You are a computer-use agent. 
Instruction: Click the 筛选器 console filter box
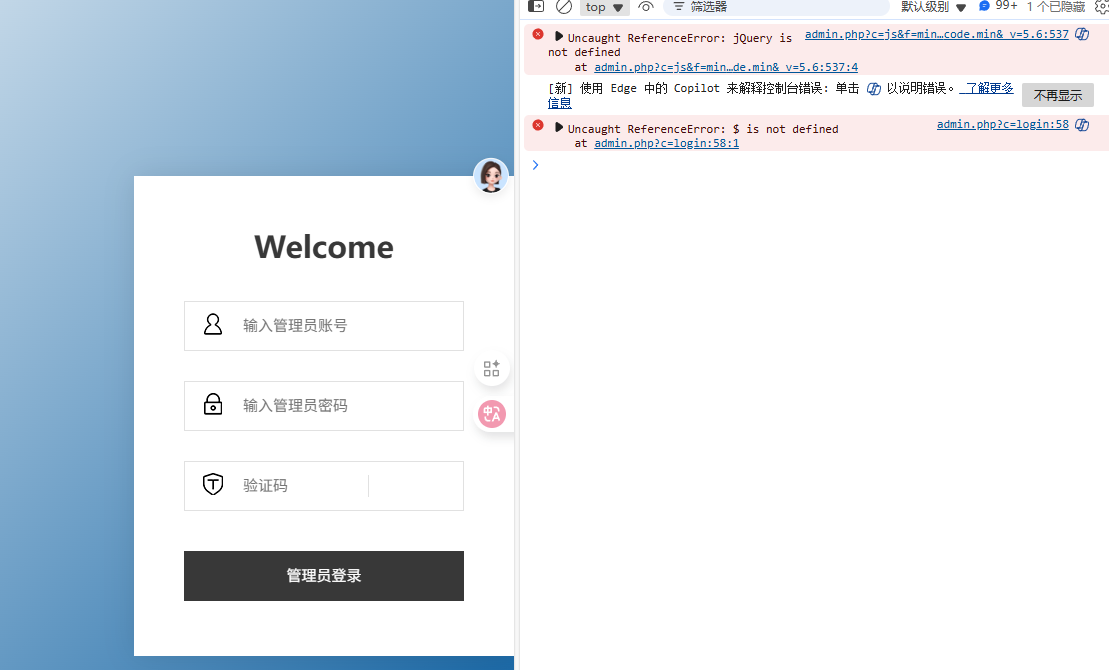pyautogui.click(x=780, y=7)
